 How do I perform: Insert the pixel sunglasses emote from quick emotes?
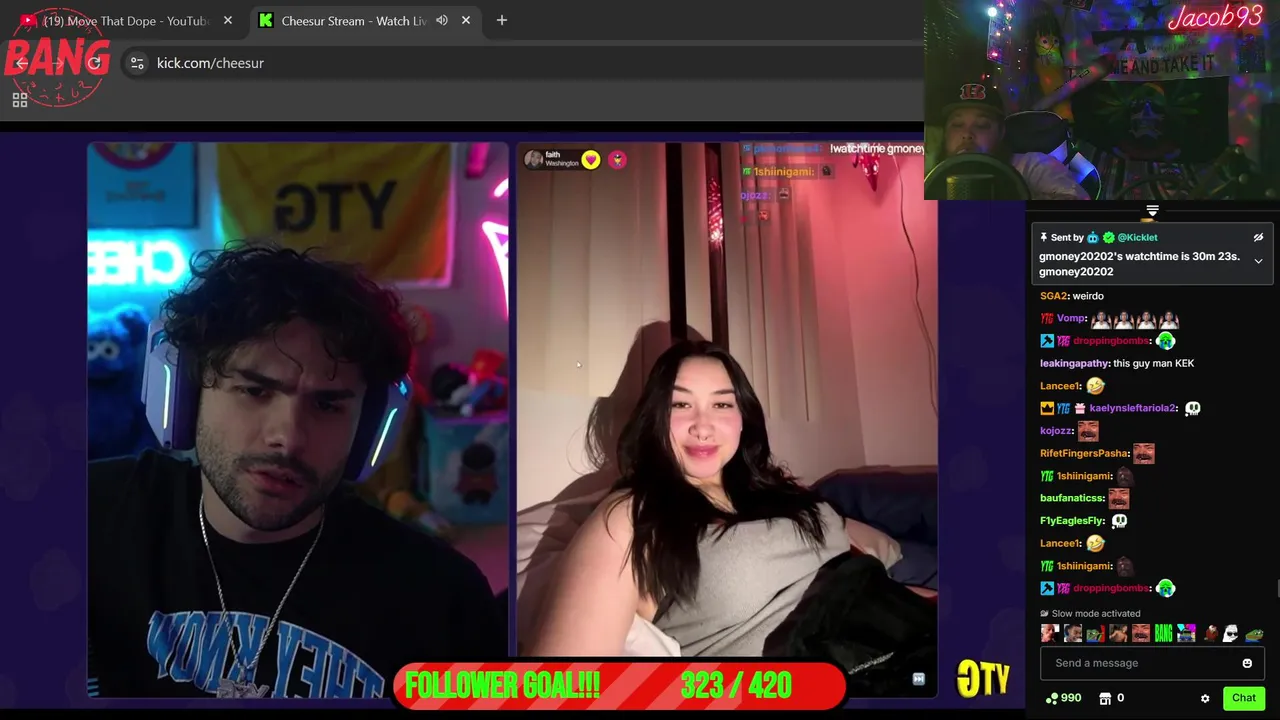pyautogui.click(x=1186, y=633)
